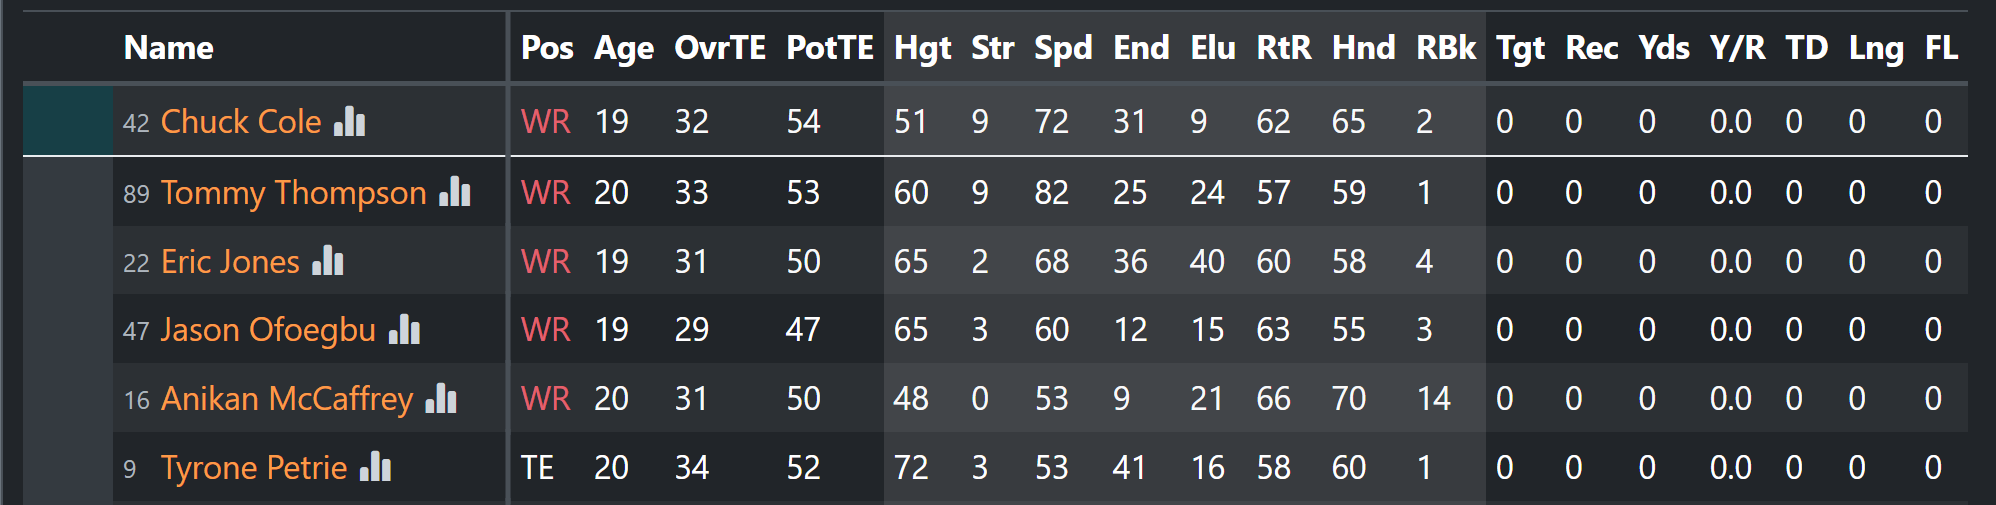Select the highlighted Chuck Cole row marker
The height and width of the screenshot is (505, 1996).
pos(68,121)
